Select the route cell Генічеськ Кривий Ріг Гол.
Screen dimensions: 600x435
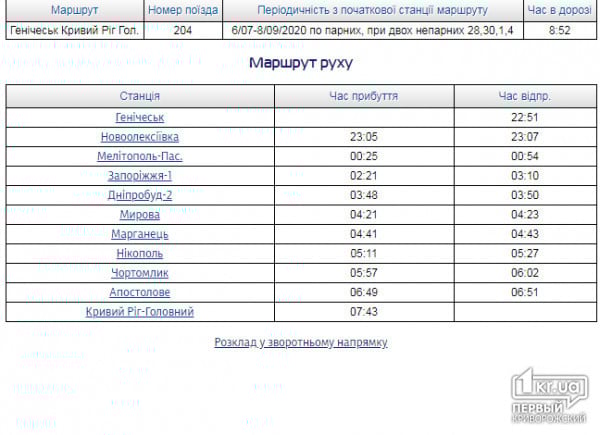[x=75, y=30]
